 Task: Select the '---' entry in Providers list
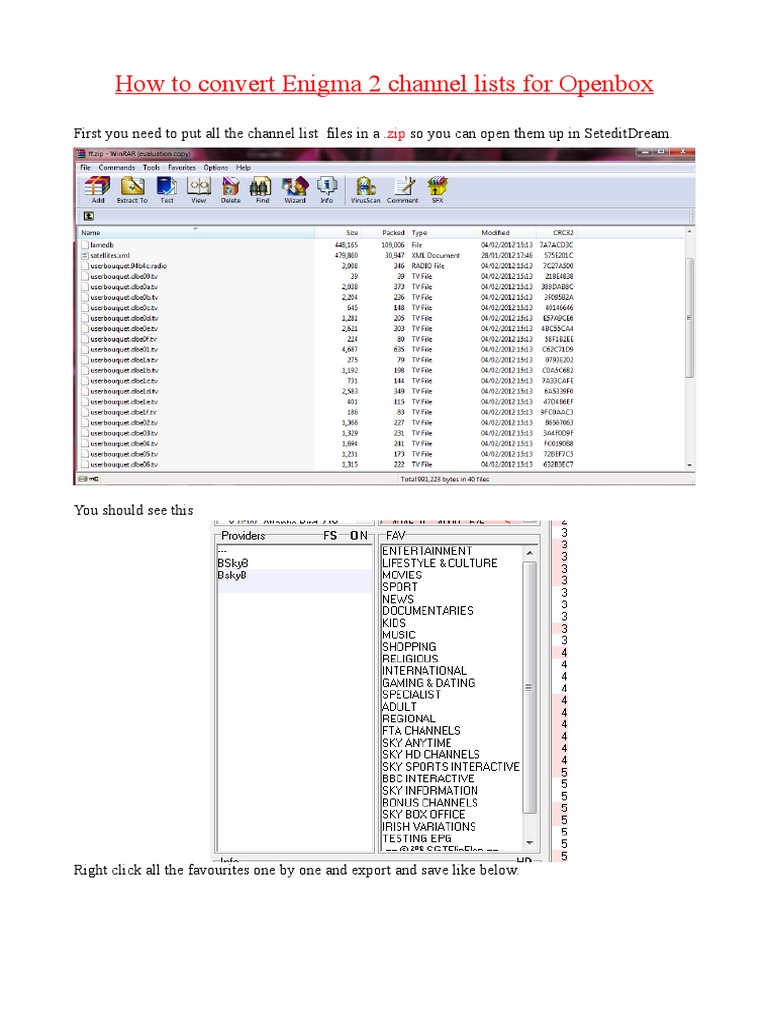coord(295,551)
